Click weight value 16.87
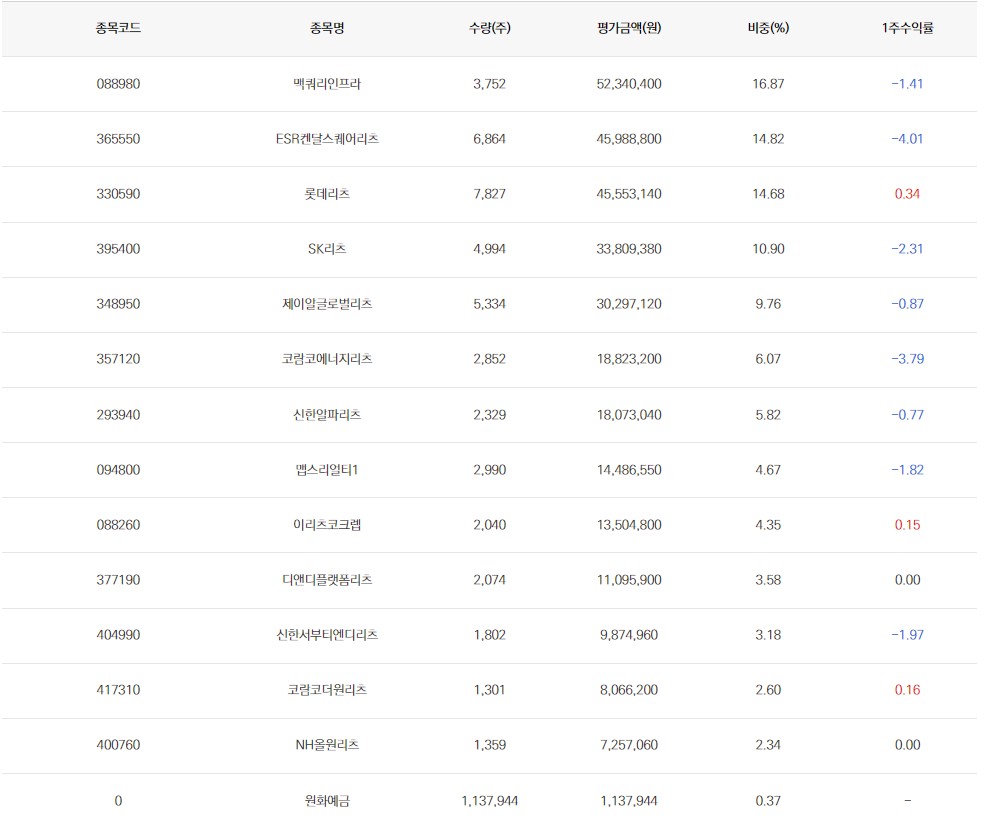 point(768,84)
